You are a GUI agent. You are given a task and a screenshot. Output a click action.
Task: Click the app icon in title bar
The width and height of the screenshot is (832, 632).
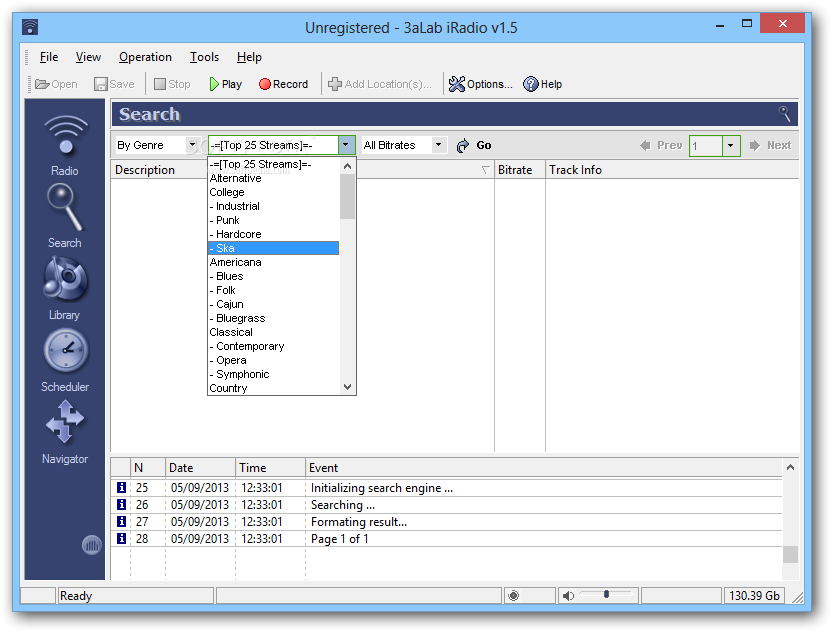pyautogui.click(x=30, y=27)
